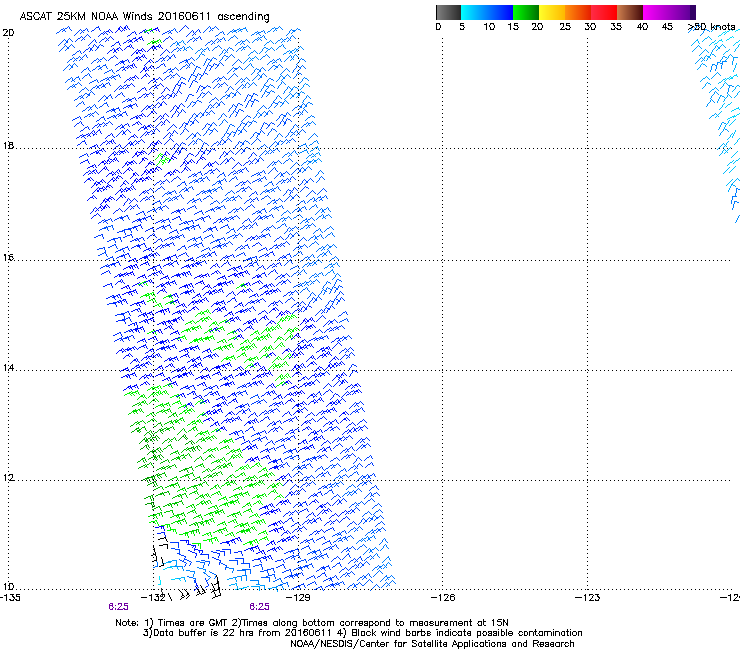Click the purple '6:25' time below longitude -132
This screenshot has width=740, height=650.
(118, 607)
